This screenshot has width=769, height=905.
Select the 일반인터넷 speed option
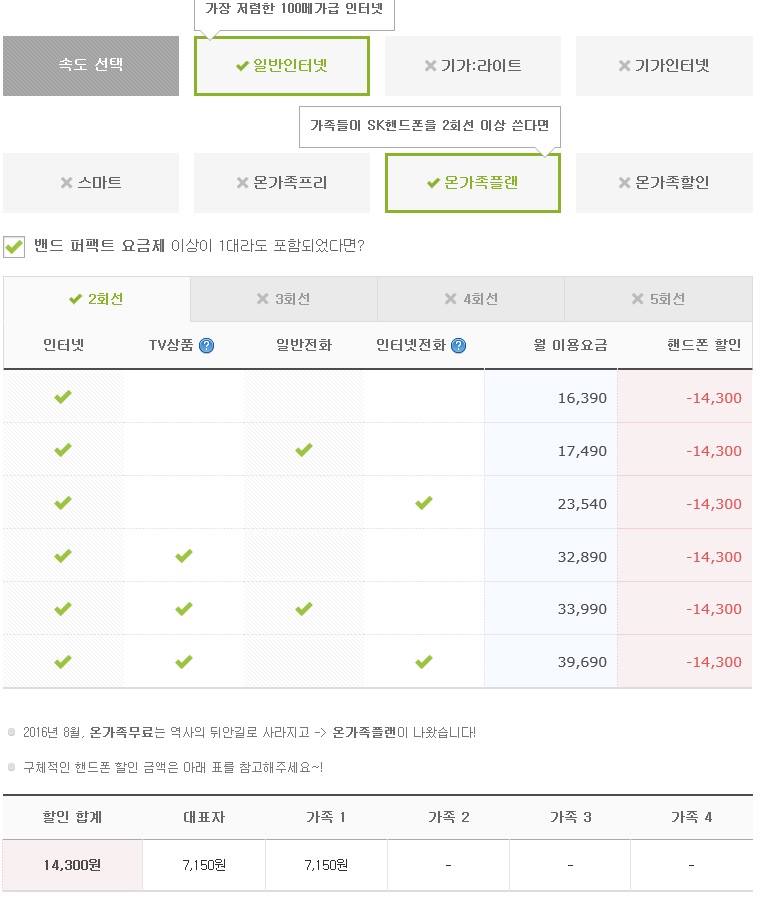281,66
